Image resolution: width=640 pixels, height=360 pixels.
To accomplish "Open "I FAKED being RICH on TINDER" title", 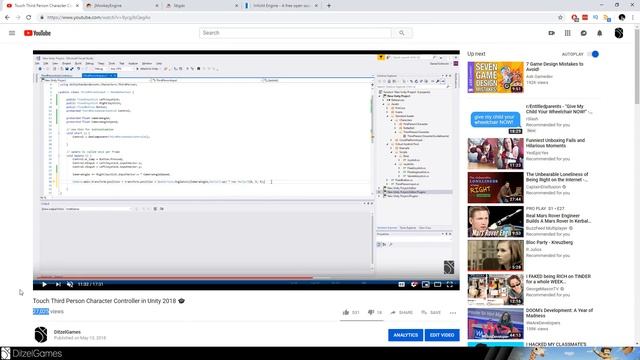I will [x=558, y=279].
